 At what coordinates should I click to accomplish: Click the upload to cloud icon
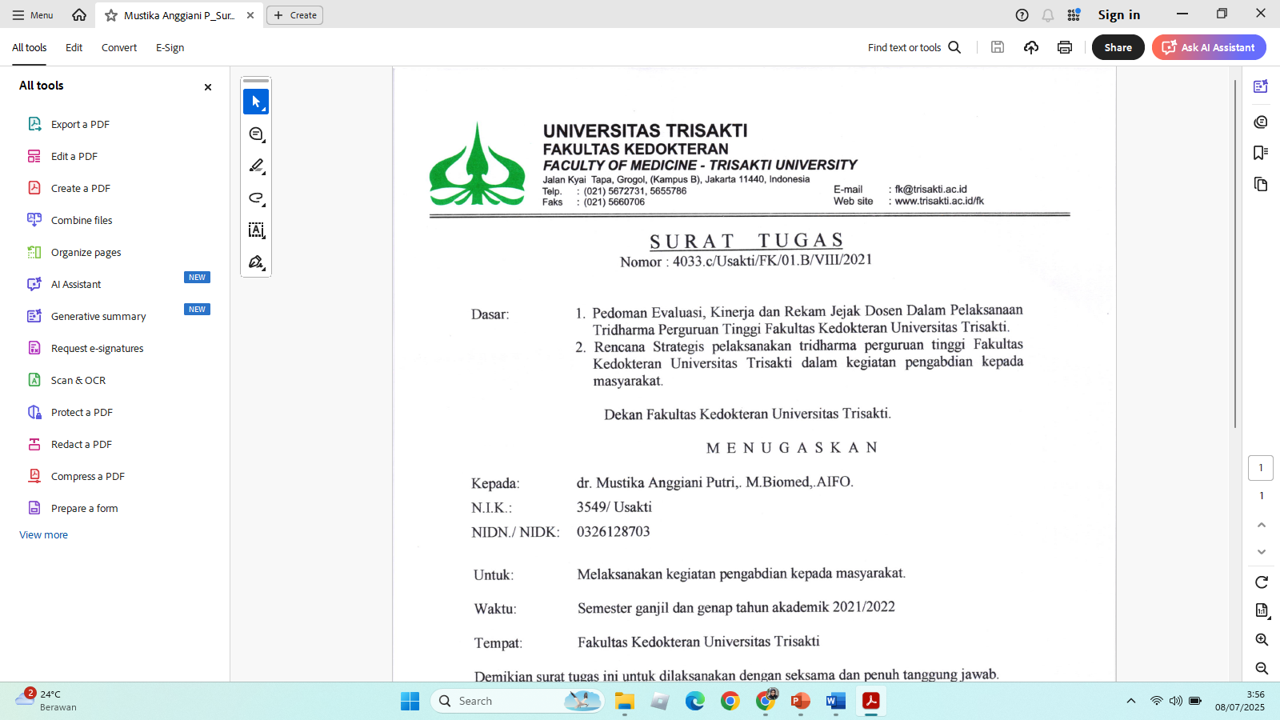[x=1031, y=47]
